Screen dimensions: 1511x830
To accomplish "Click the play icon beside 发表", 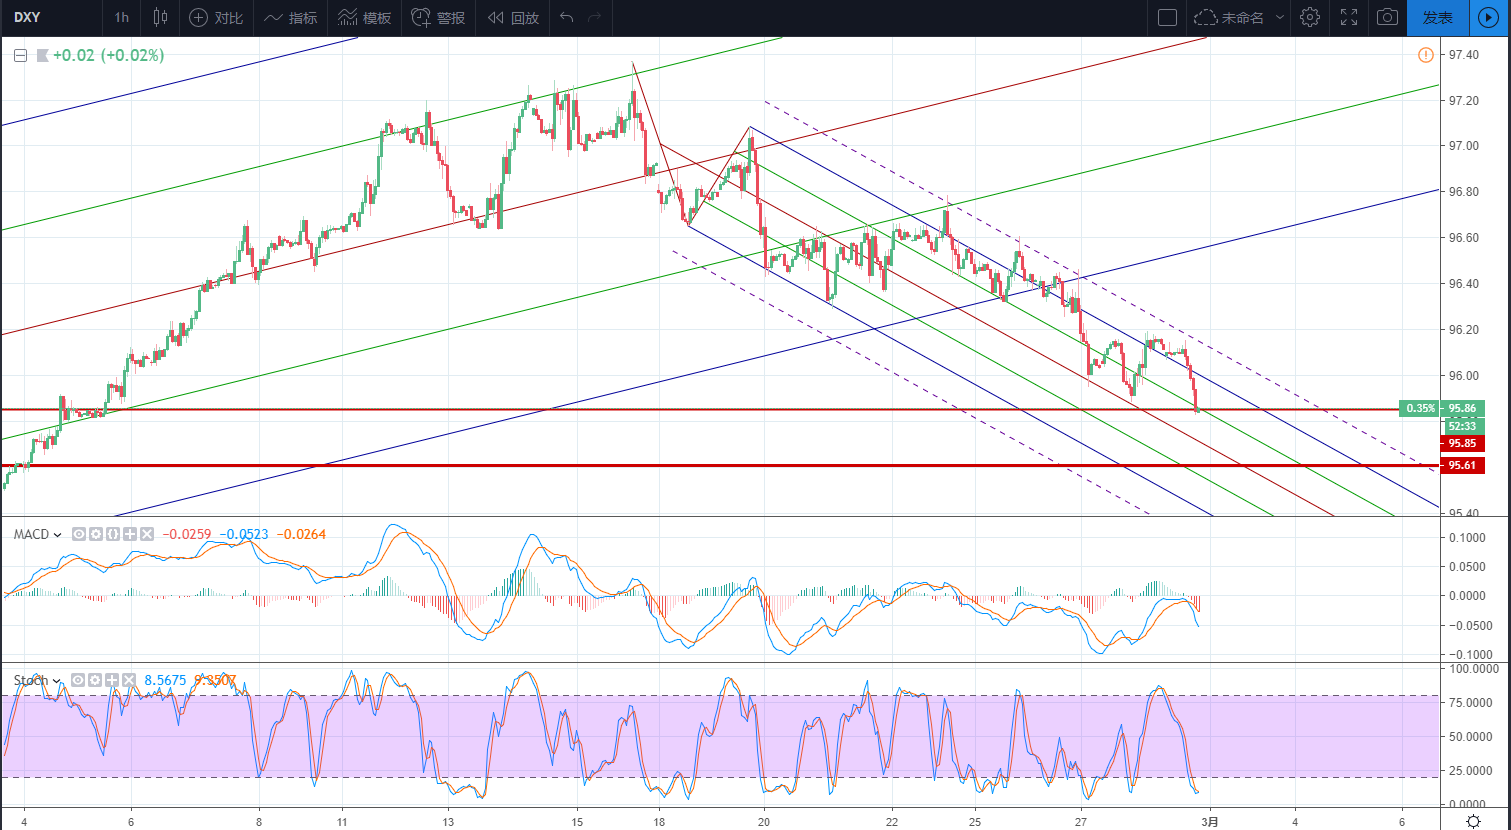I will click(x=1489, y=18).
